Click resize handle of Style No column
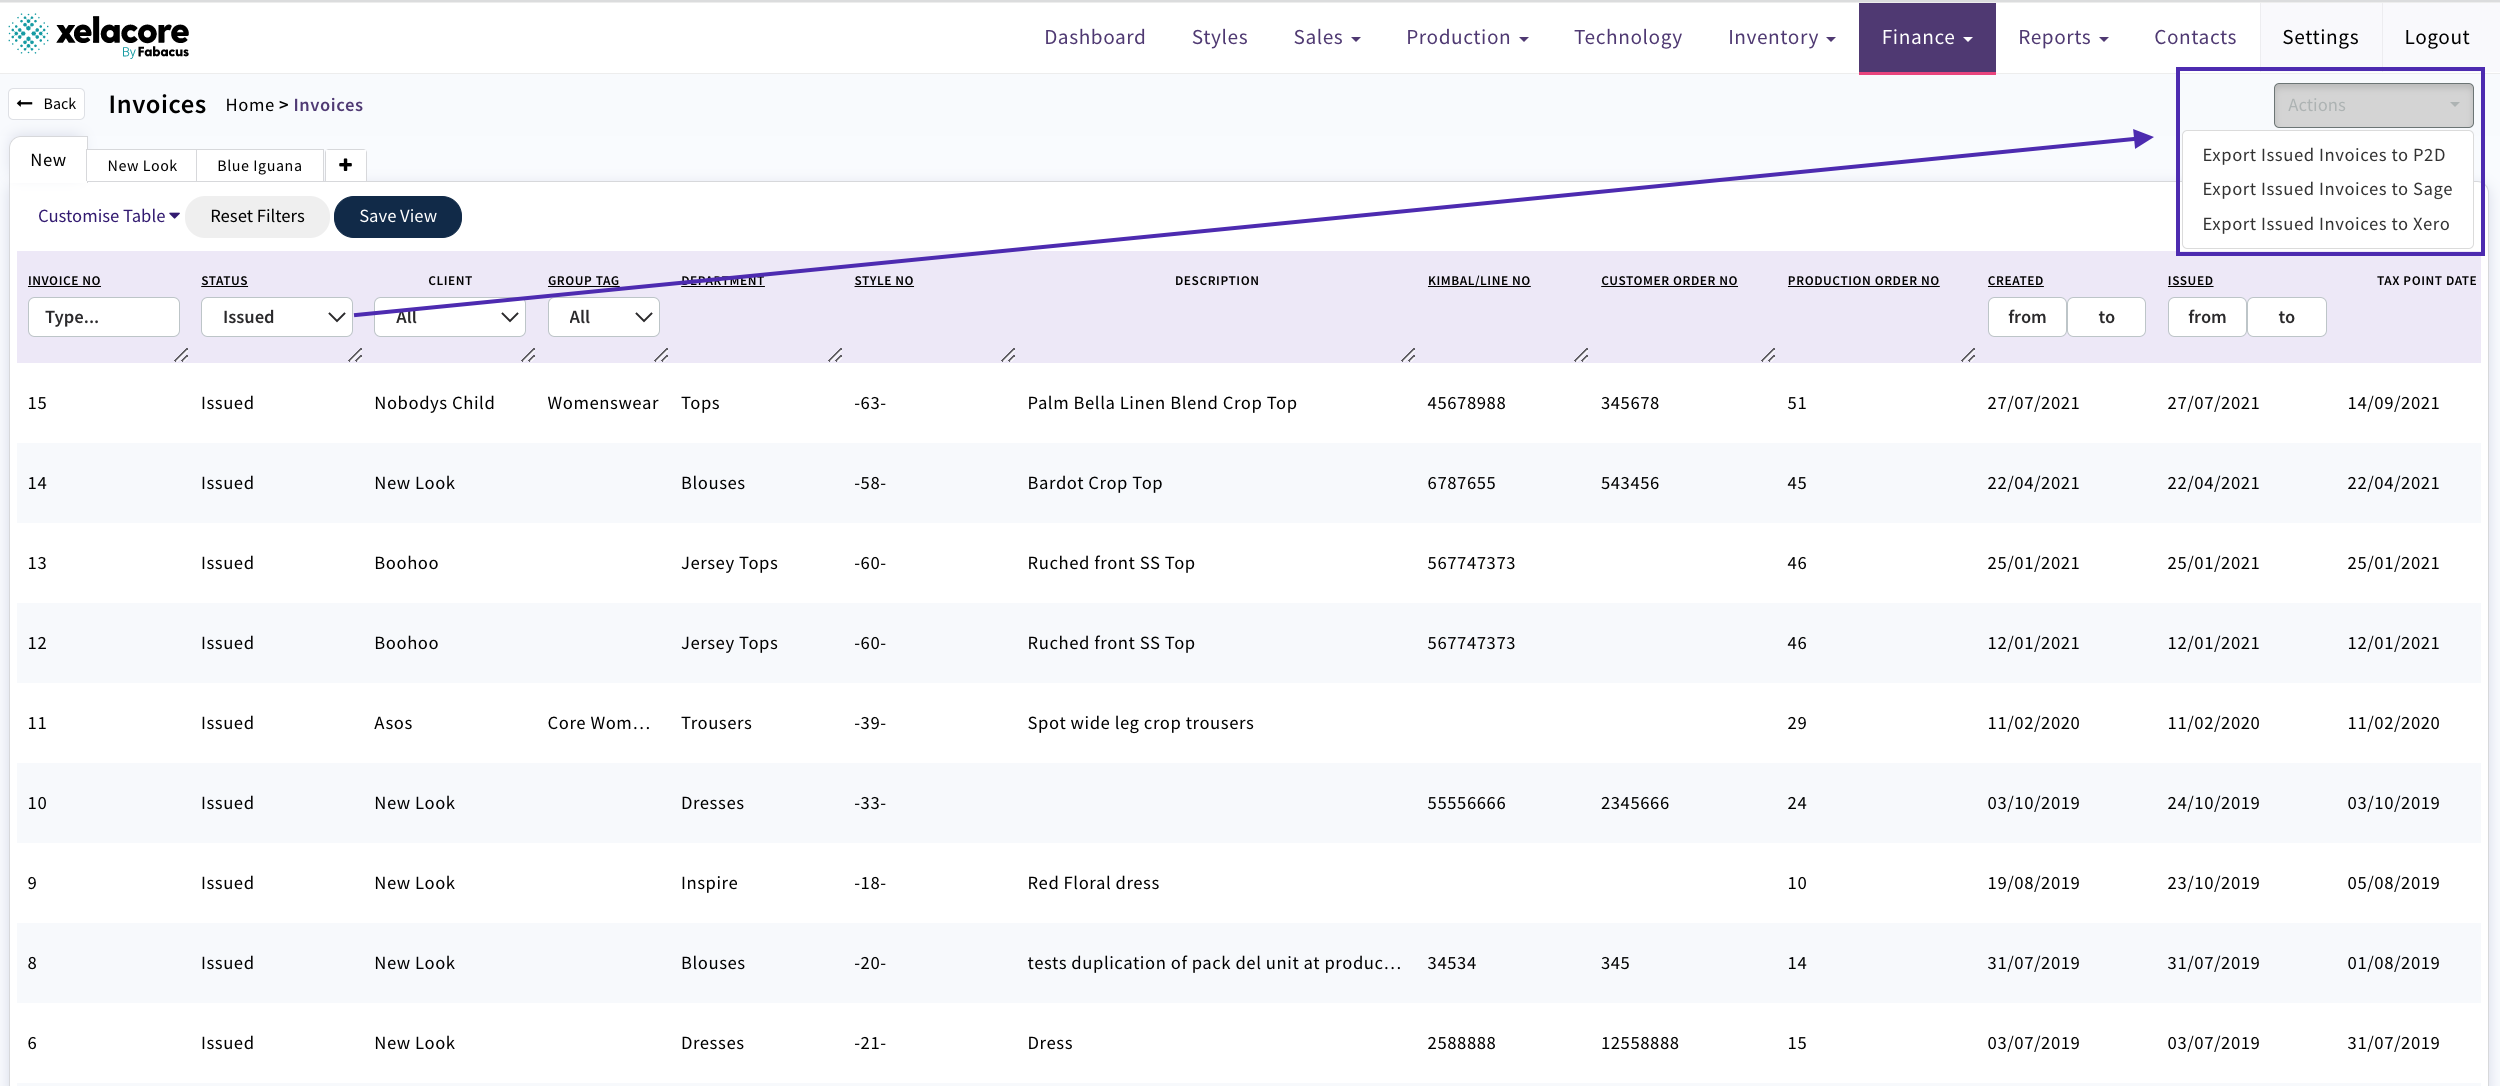 [x=1008, y=355]
